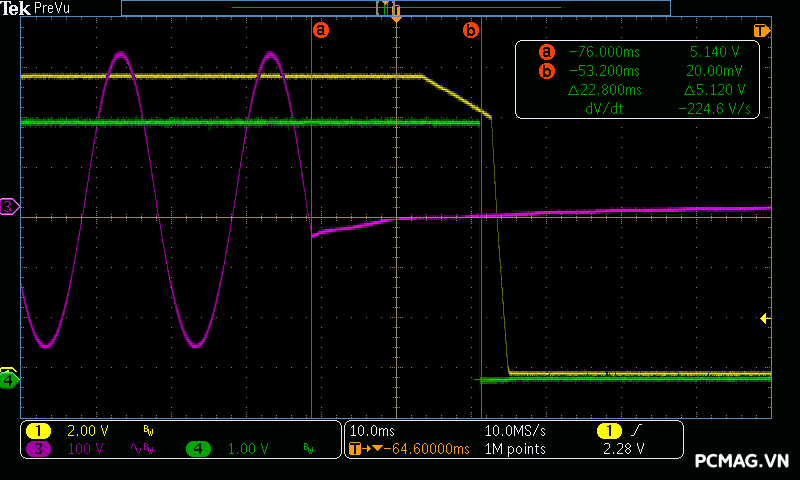Click the 10.0ms timebase readout

(372, 430)
